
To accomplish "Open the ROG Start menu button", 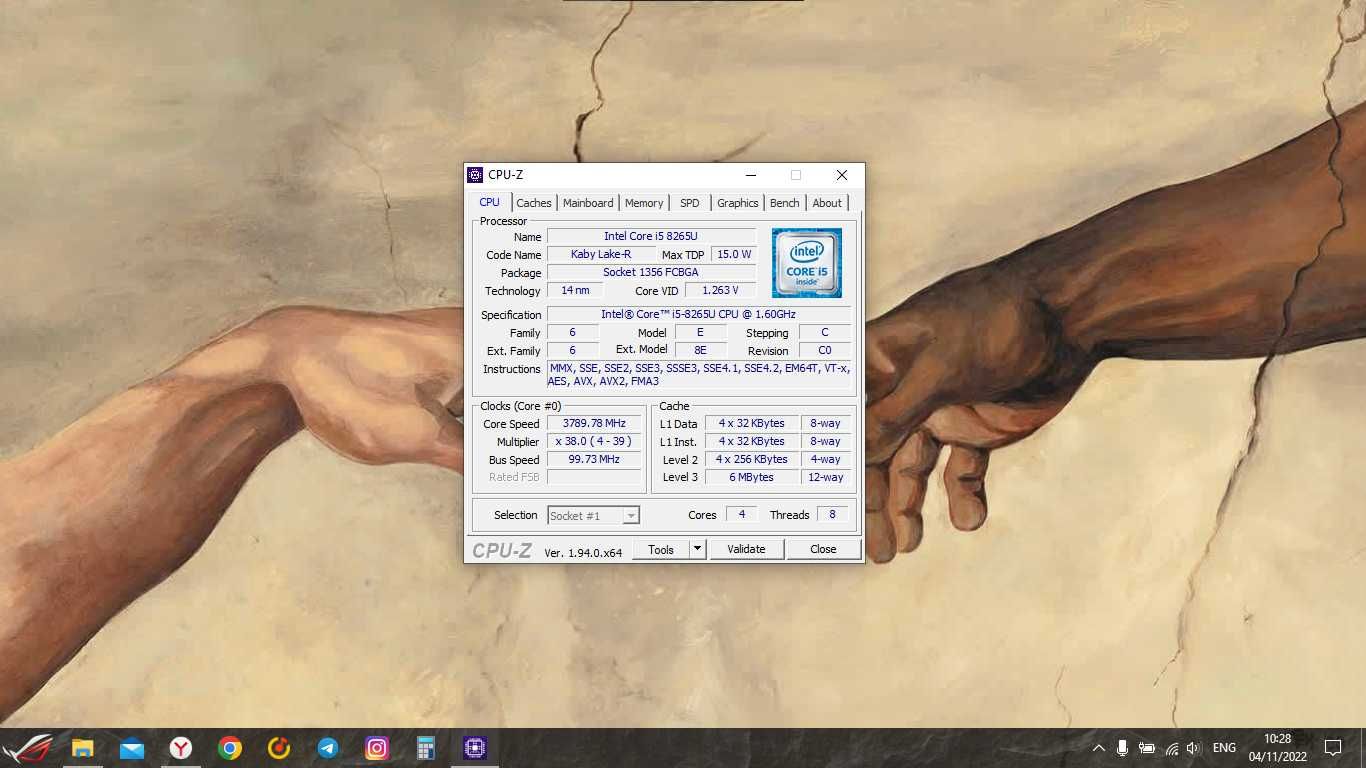I will click(26, 748).
